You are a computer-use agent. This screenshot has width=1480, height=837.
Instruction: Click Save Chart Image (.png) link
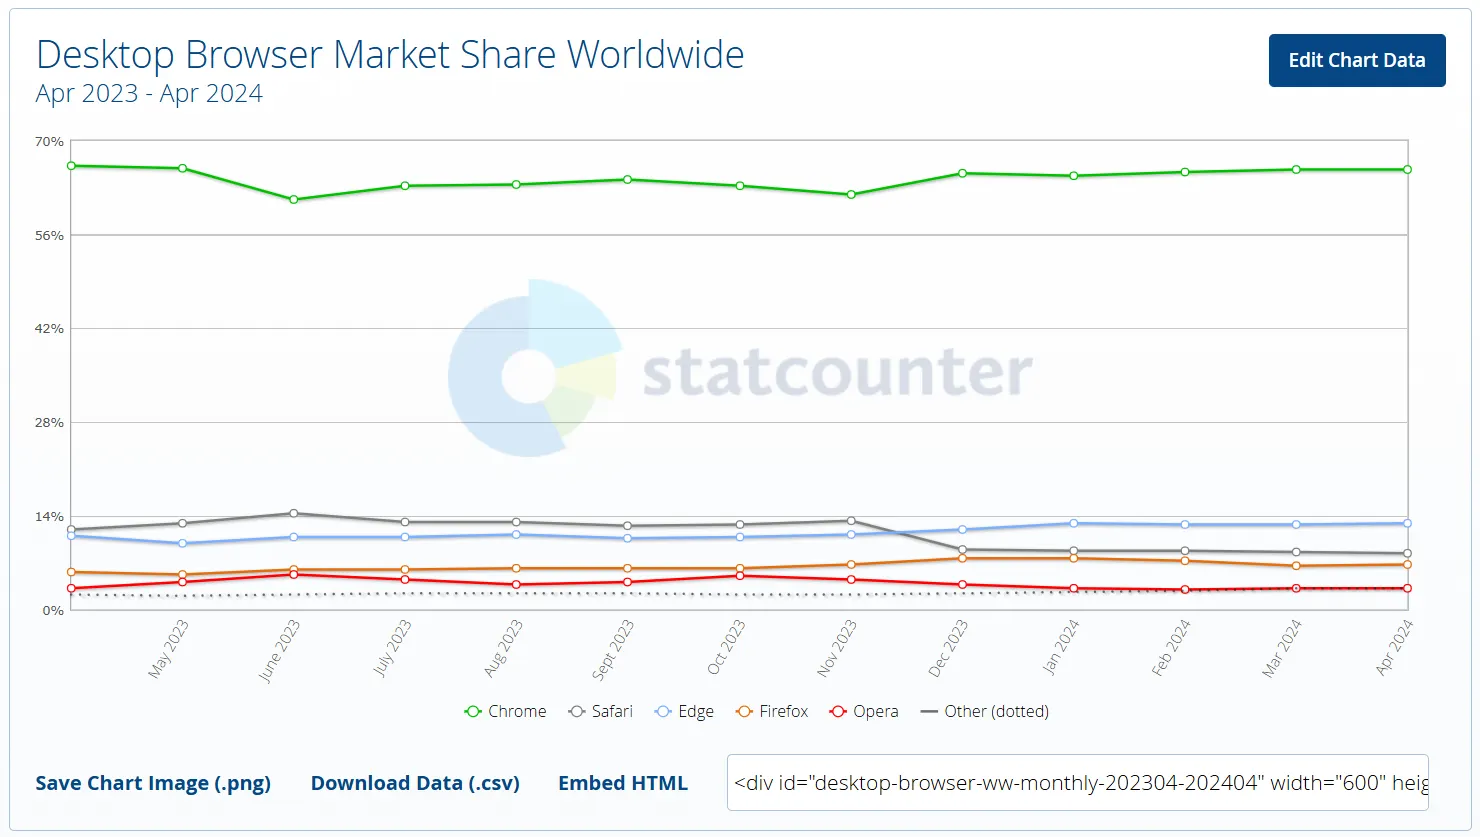point(153,783)
